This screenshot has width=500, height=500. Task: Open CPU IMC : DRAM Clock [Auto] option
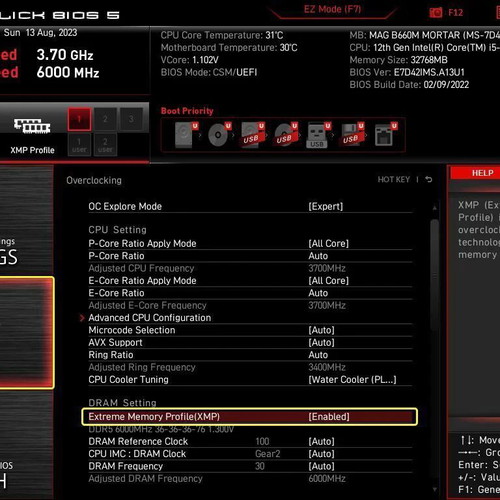tap(250, 454)
